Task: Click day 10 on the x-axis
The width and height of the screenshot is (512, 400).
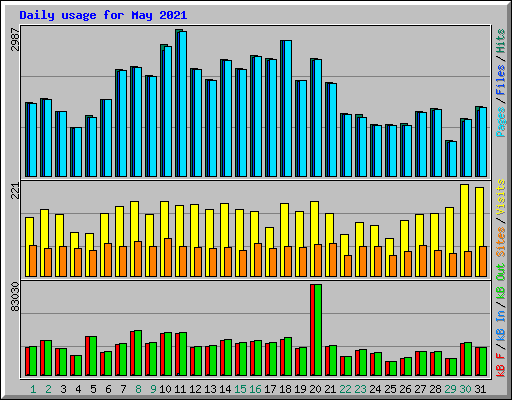Action: click(x=165, y=389)
